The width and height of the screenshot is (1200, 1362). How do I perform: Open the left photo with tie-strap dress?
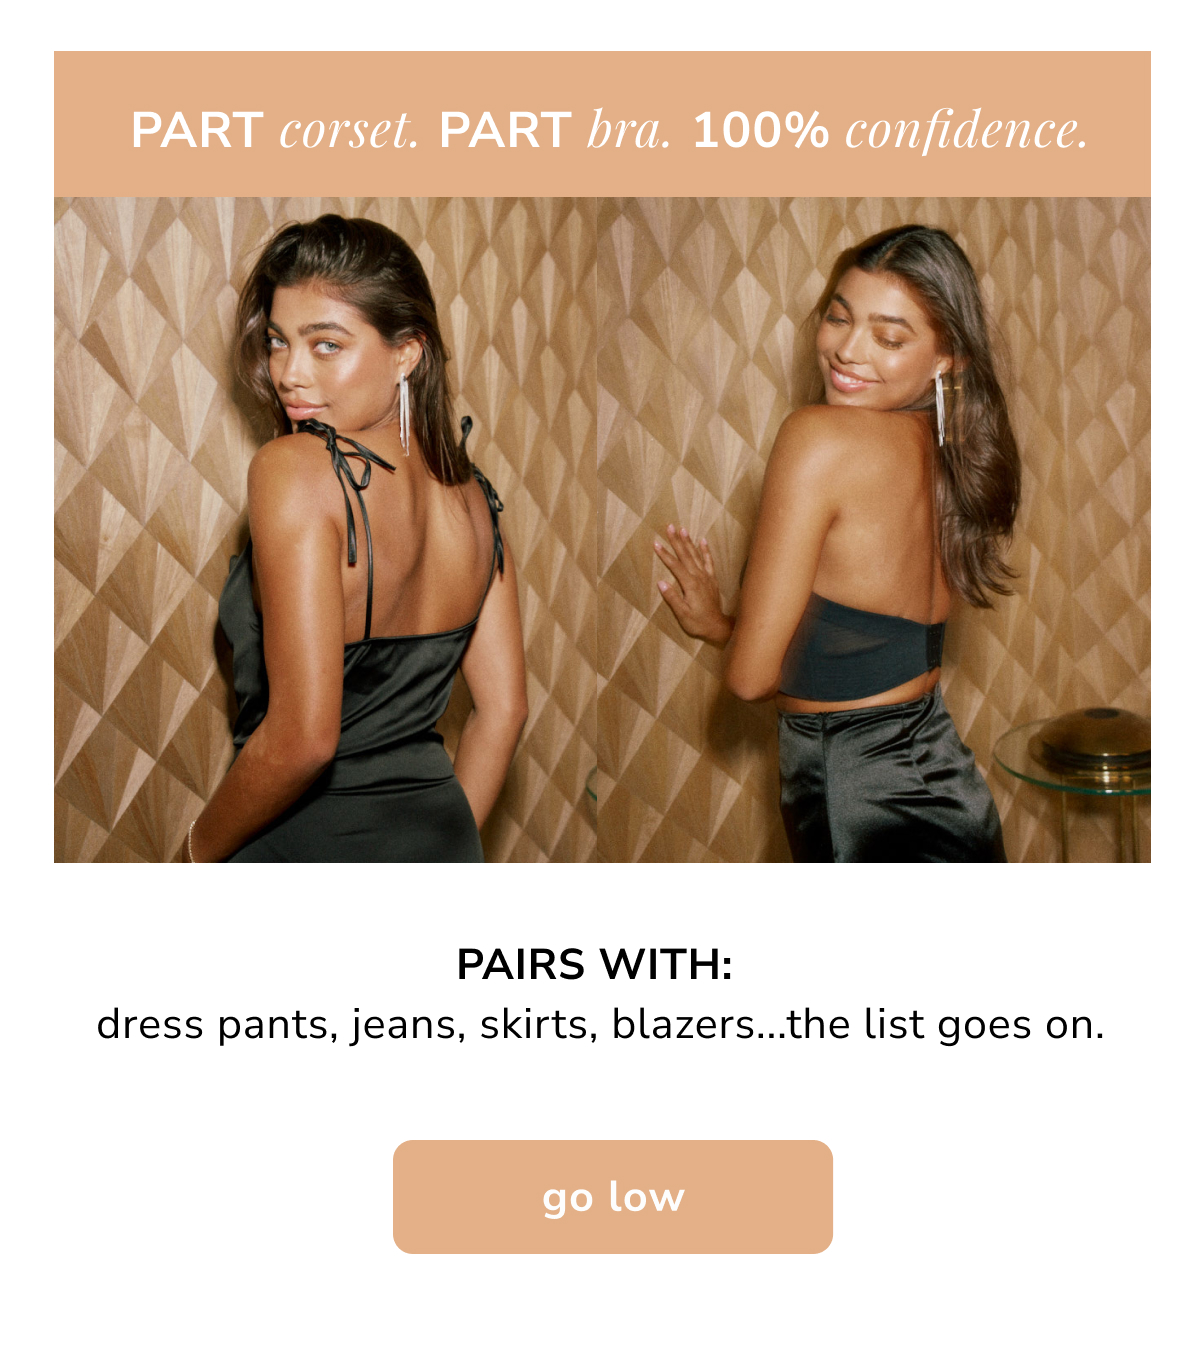325,529
